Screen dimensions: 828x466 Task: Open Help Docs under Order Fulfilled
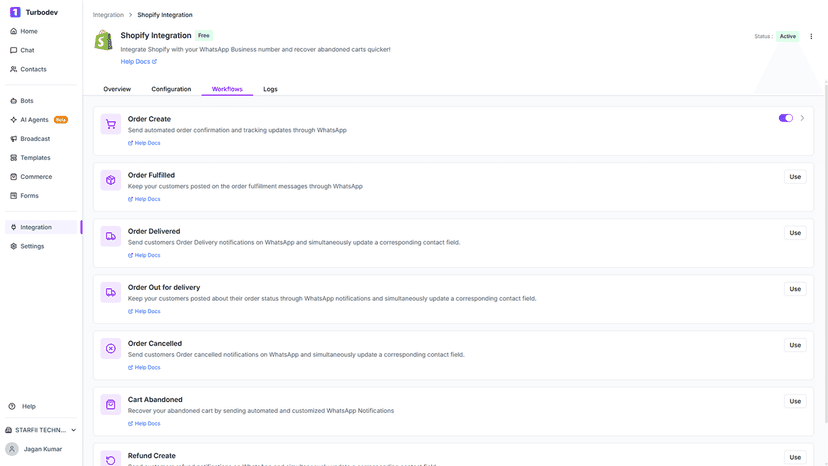(144, 199)
